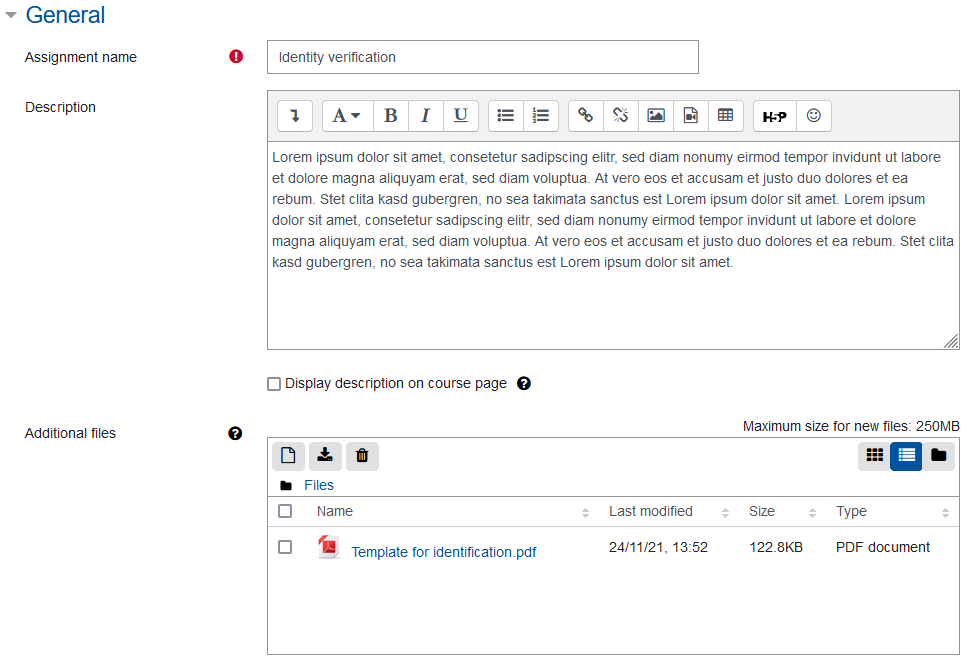The width and height of the screenshot is (969, 665).
Task: Remove a hyperlink with the unlink tool
Action: (x=620, y=115)
